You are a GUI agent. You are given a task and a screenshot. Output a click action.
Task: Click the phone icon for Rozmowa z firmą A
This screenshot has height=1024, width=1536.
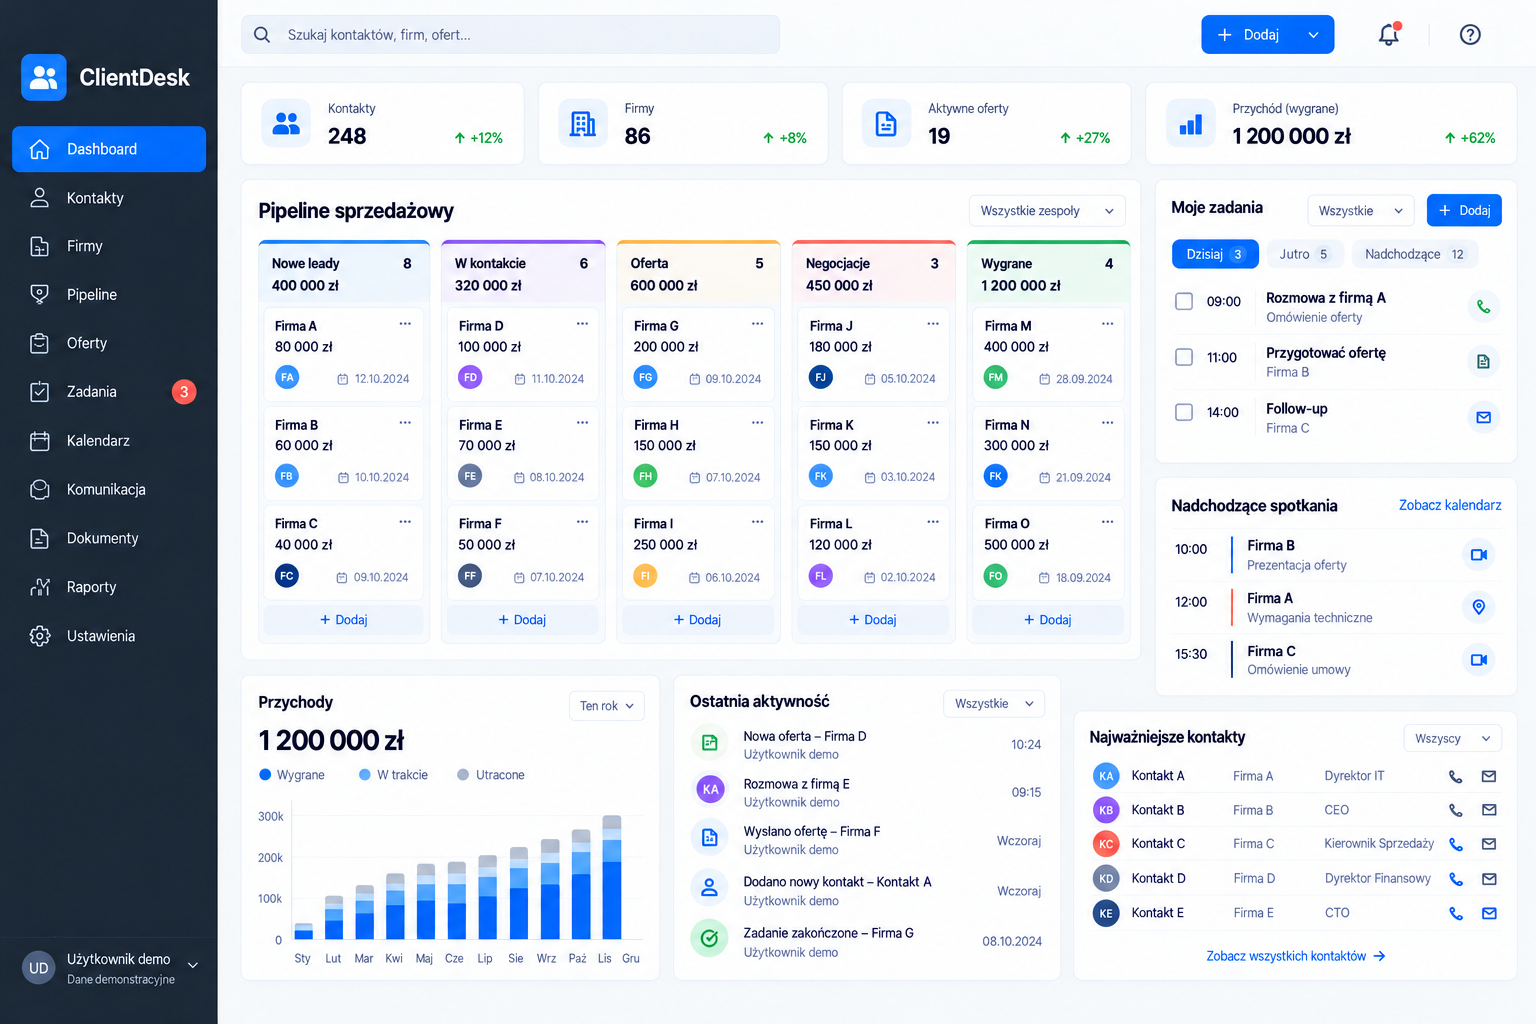[1483, 307]
